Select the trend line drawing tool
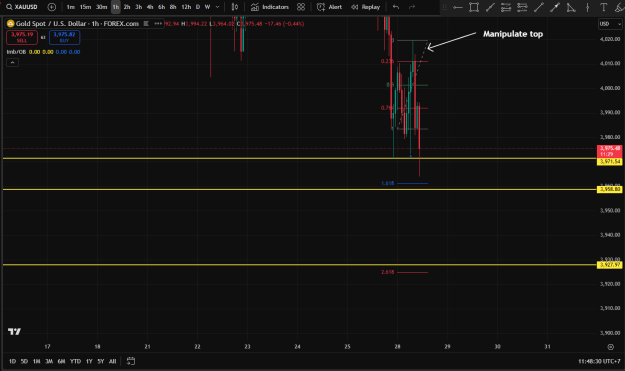This screenshot has height=371, width=625. point(490,7)
